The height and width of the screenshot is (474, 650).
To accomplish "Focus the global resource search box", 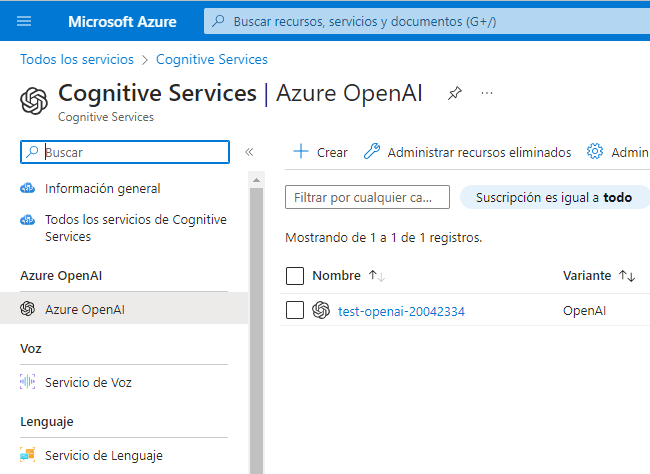I will tap(427, 22).
